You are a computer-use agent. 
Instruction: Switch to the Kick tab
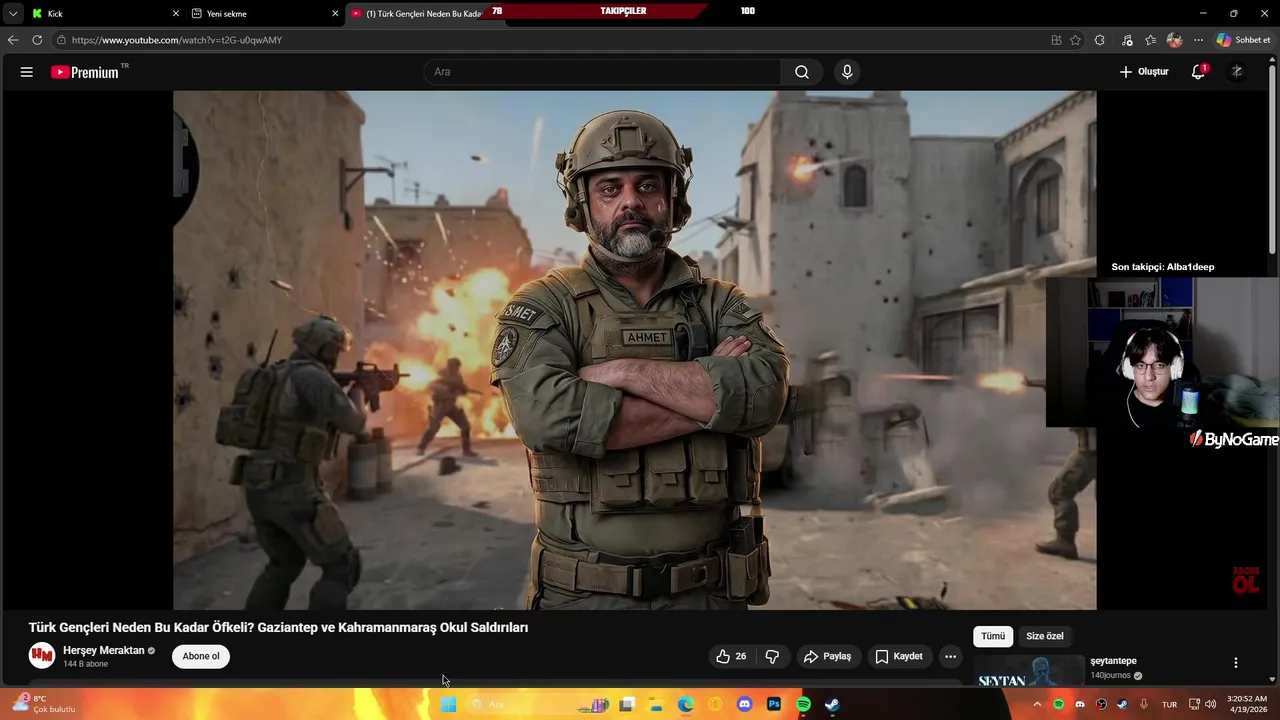coord(105,13)
